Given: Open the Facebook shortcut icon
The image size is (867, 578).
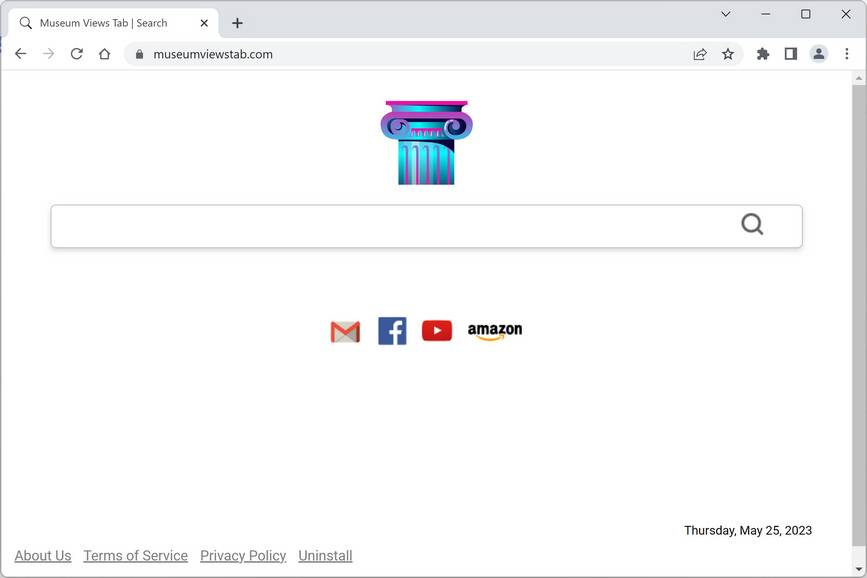Looking at the screenshot, I should (392, 331).
